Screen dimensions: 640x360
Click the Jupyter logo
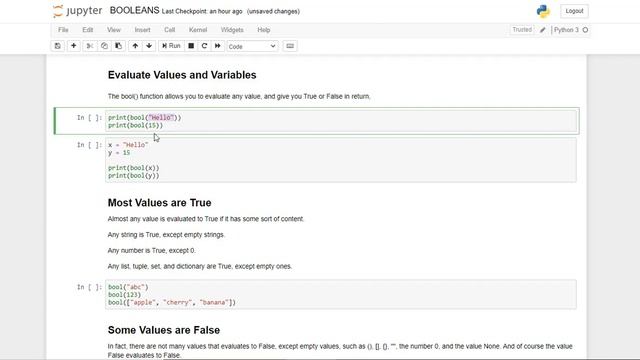point(77,11)
